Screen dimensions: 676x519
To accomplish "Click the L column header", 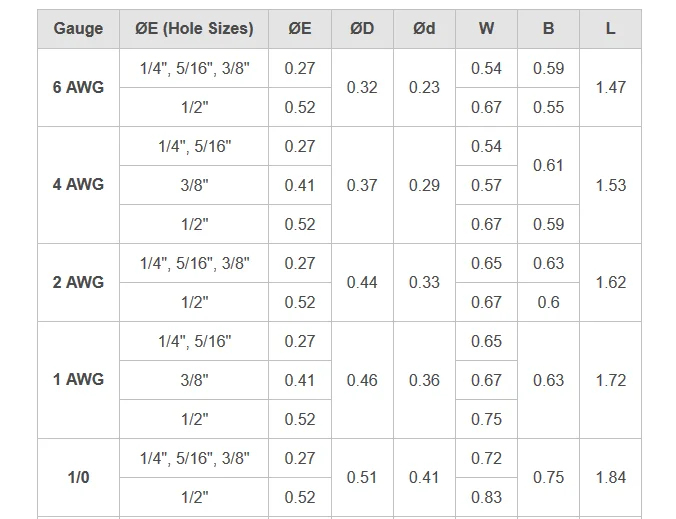I will 610,29.
